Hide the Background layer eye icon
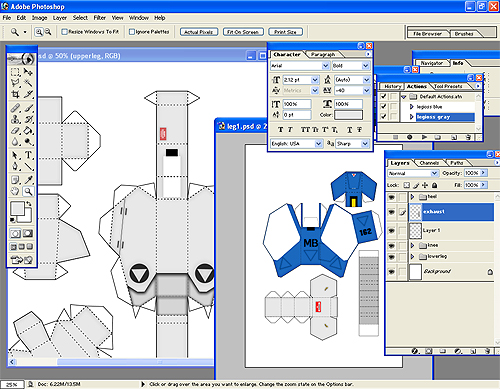This screenshot has height=389, width=500. coord(391,272)
